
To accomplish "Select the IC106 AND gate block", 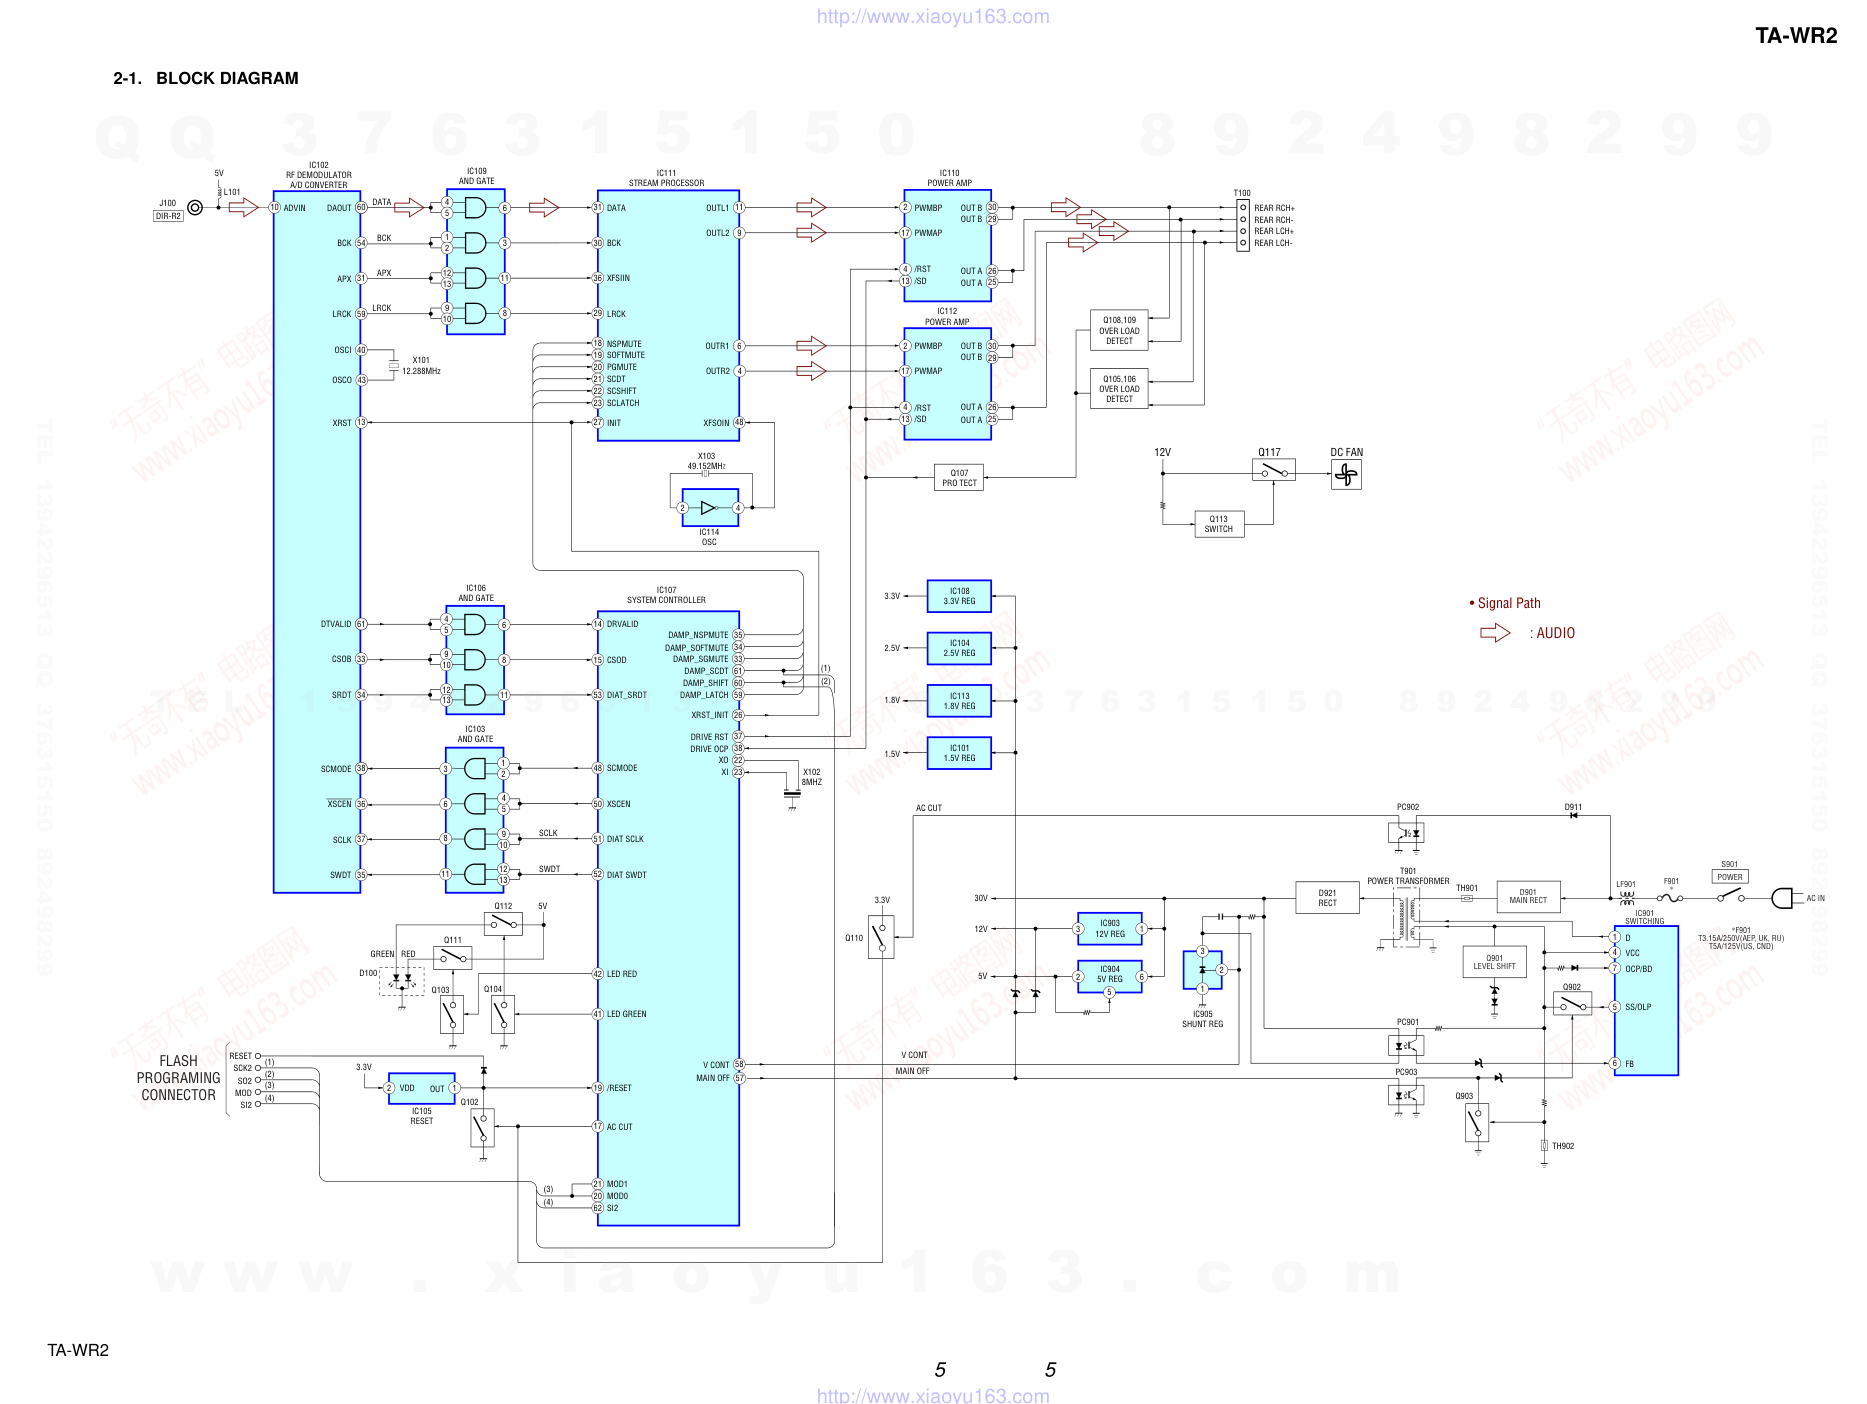I will [x=475, y=660].
